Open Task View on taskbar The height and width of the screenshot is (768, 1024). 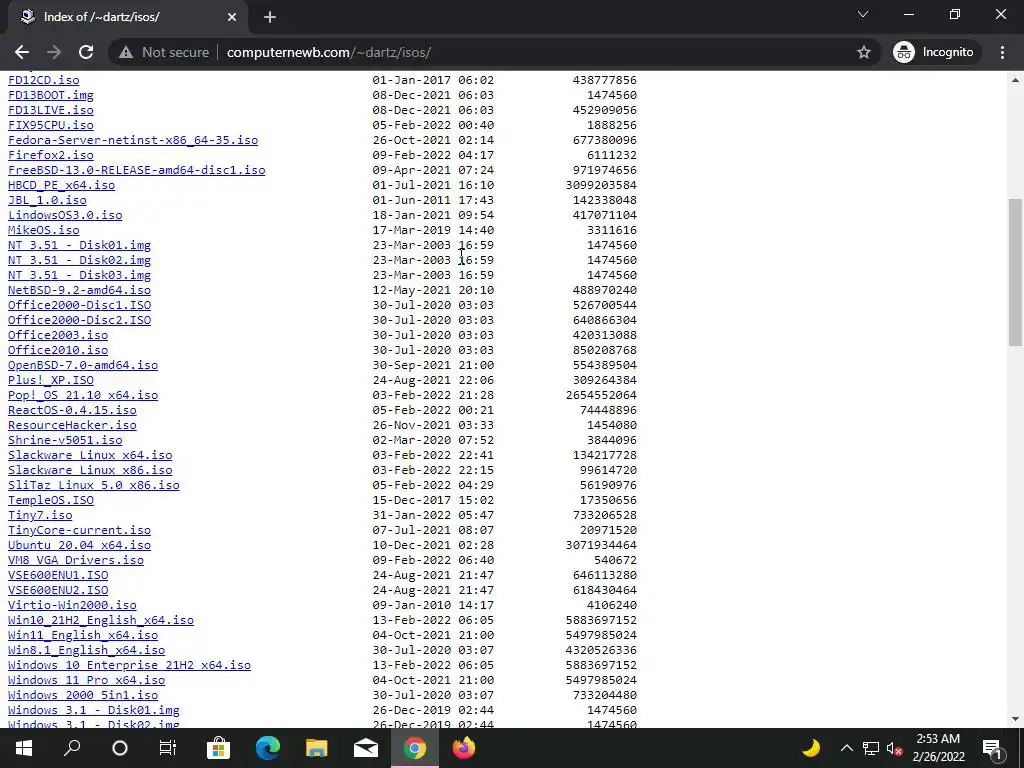coord(168,748)
